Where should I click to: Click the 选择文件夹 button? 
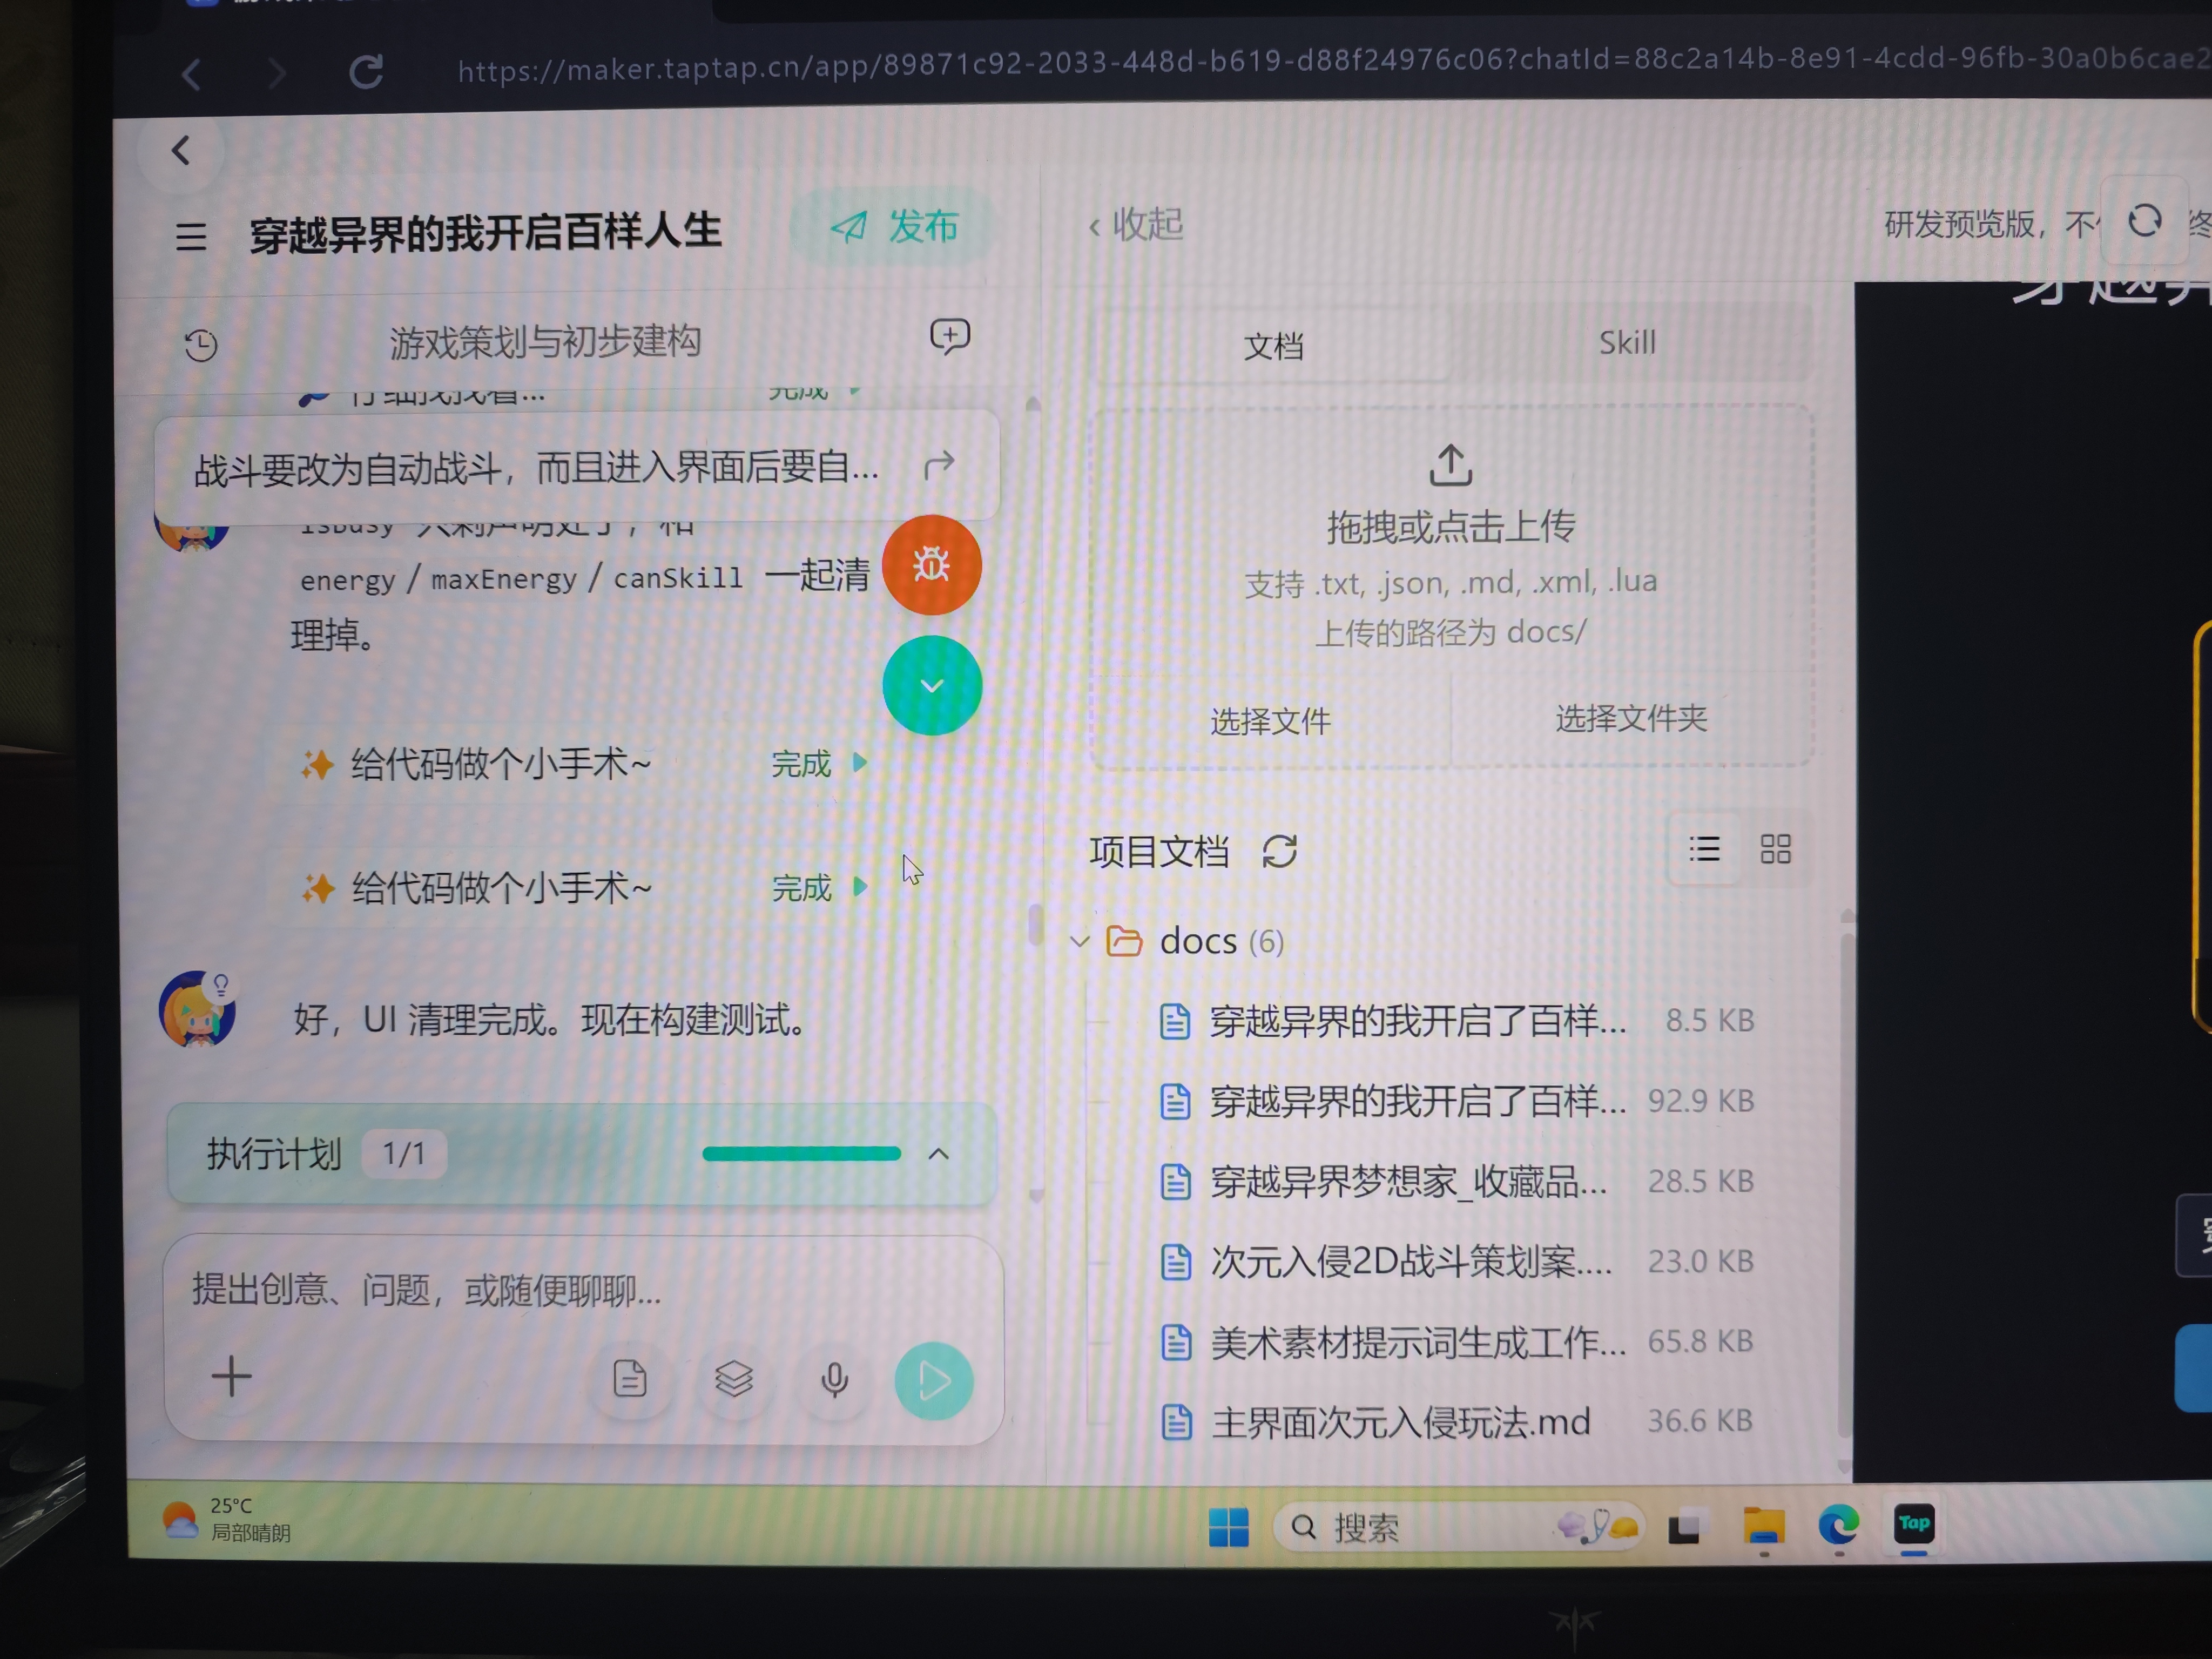pyautogui.click(x=1631, y=718)
